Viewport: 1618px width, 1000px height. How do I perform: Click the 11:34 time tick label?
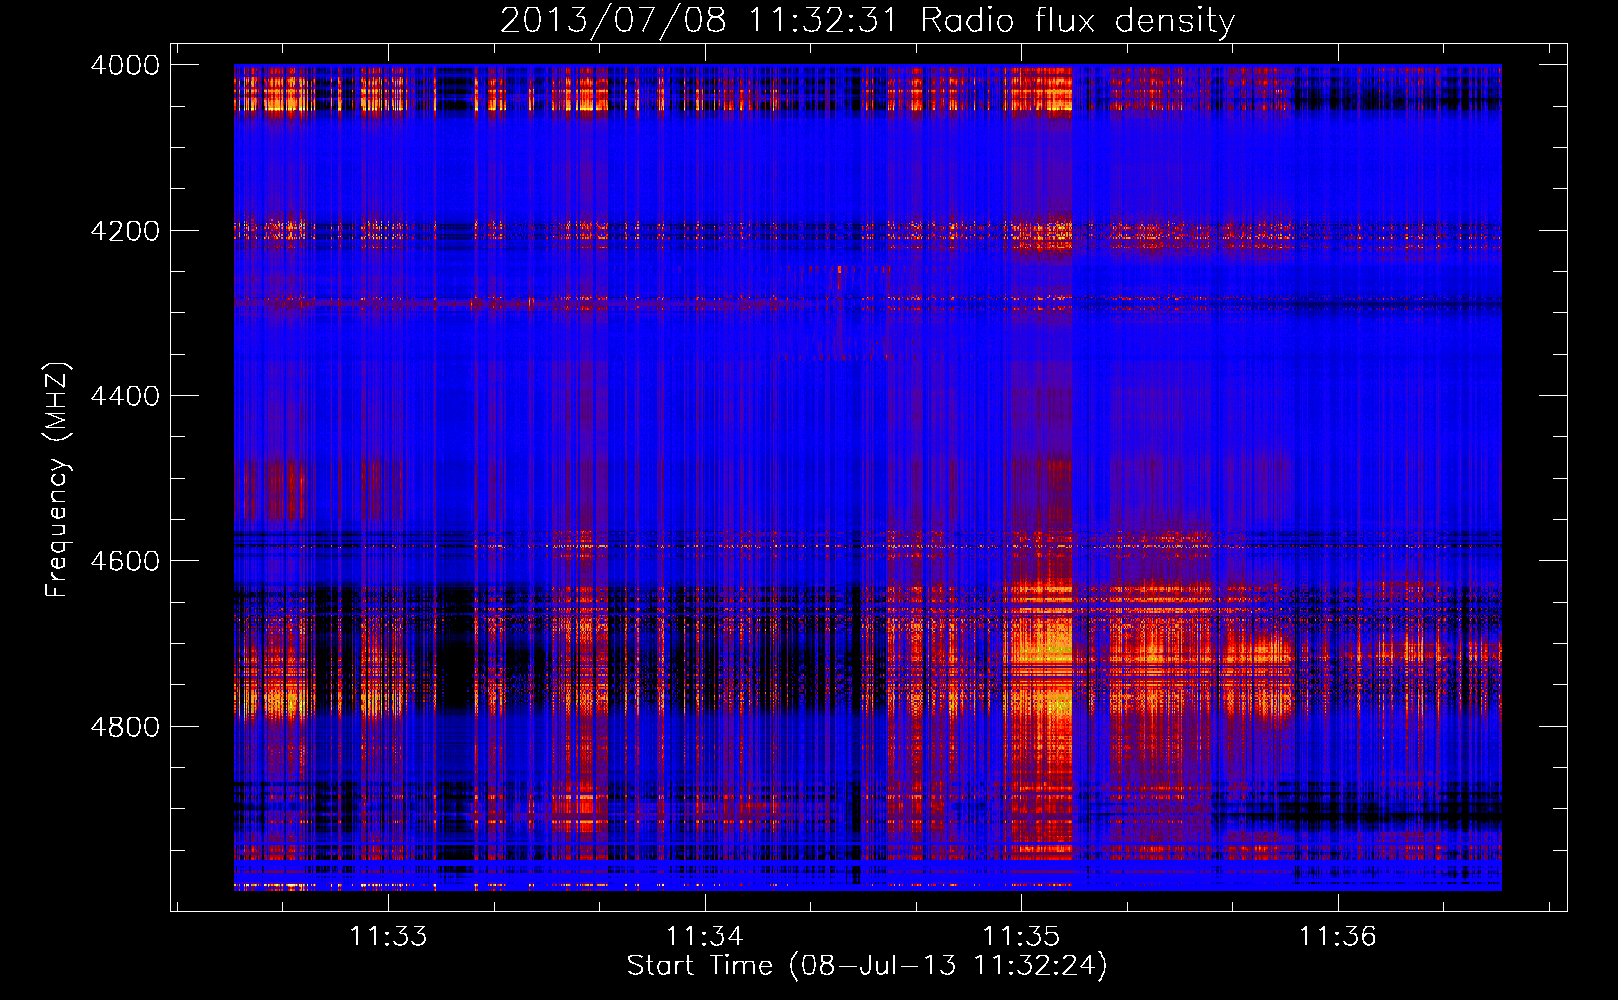click(x=705, y=936)
